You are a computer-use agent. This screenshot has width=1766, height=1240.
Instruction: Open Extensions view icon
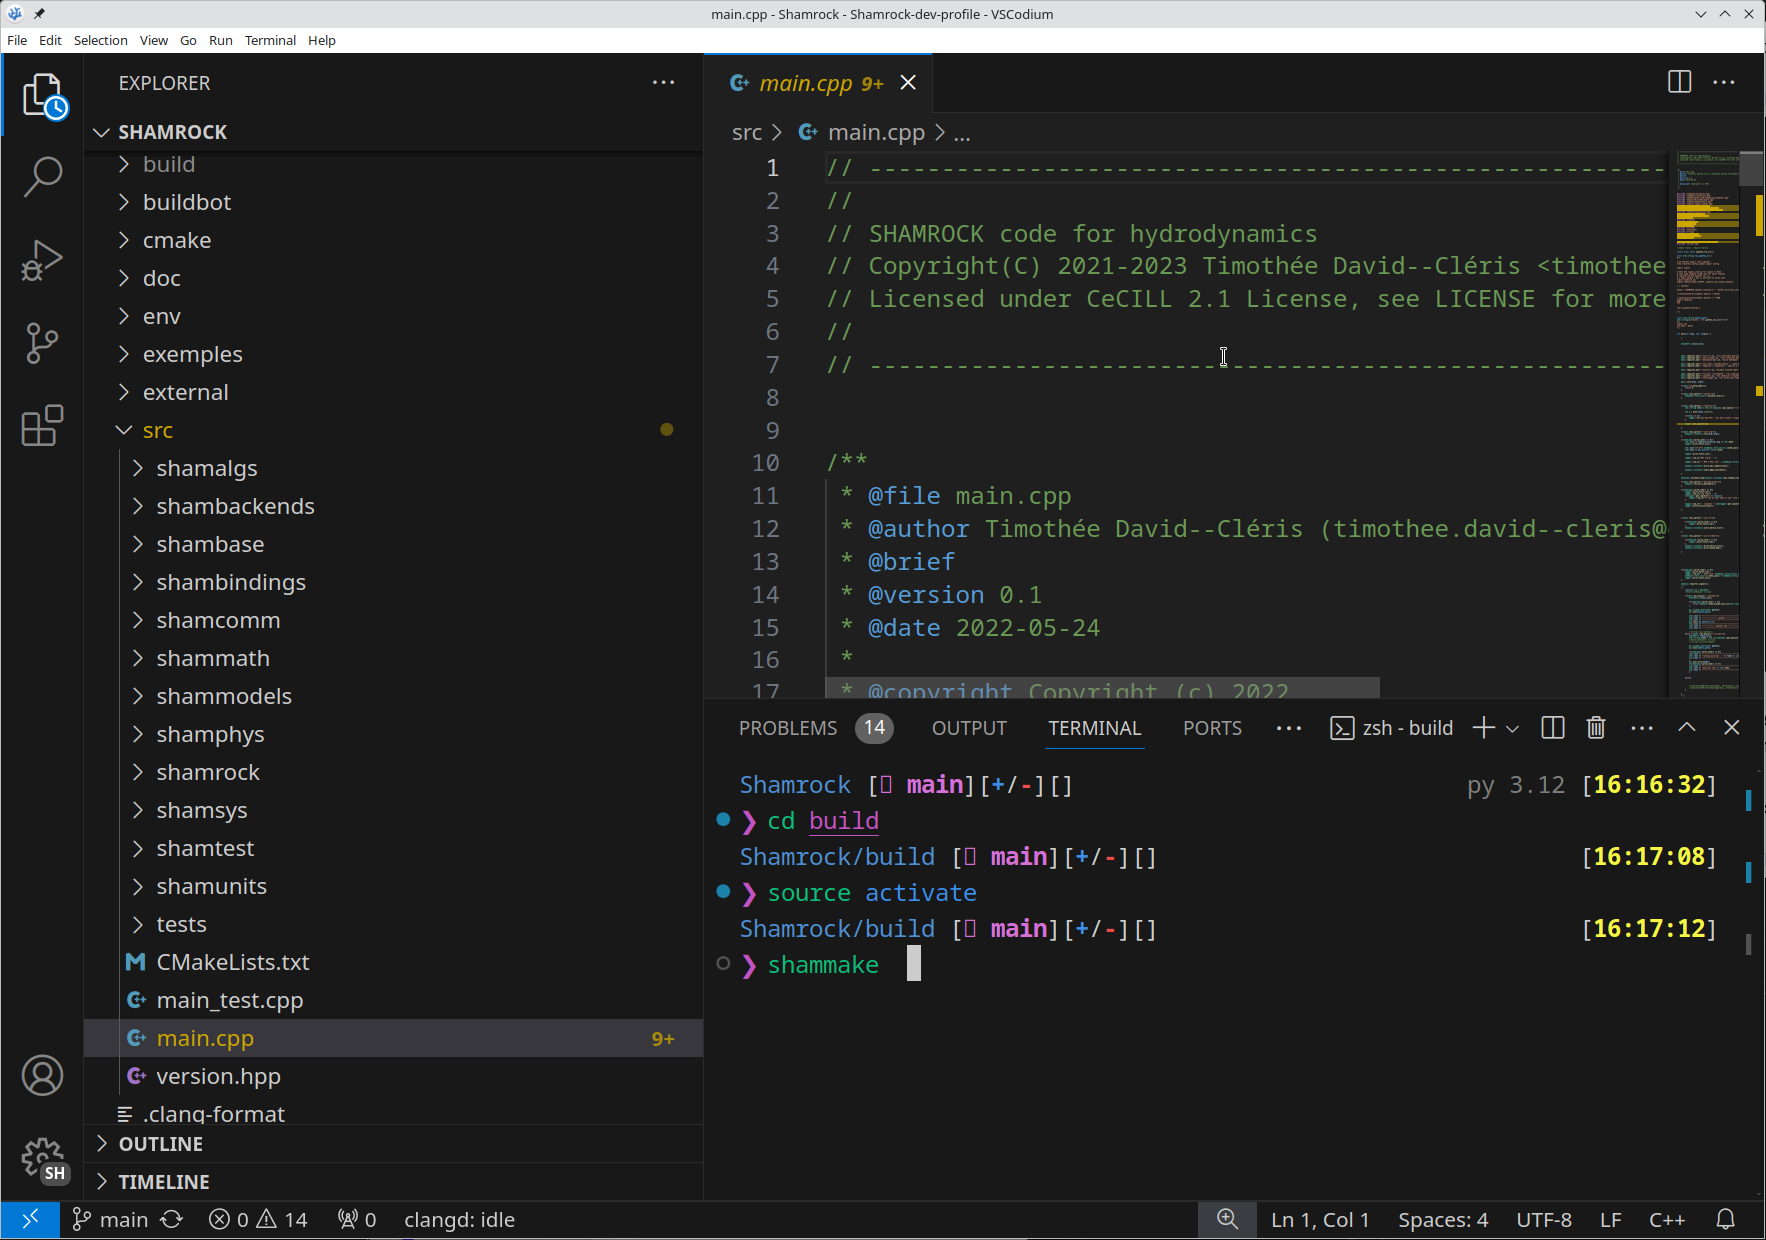(x=43, y=426)
